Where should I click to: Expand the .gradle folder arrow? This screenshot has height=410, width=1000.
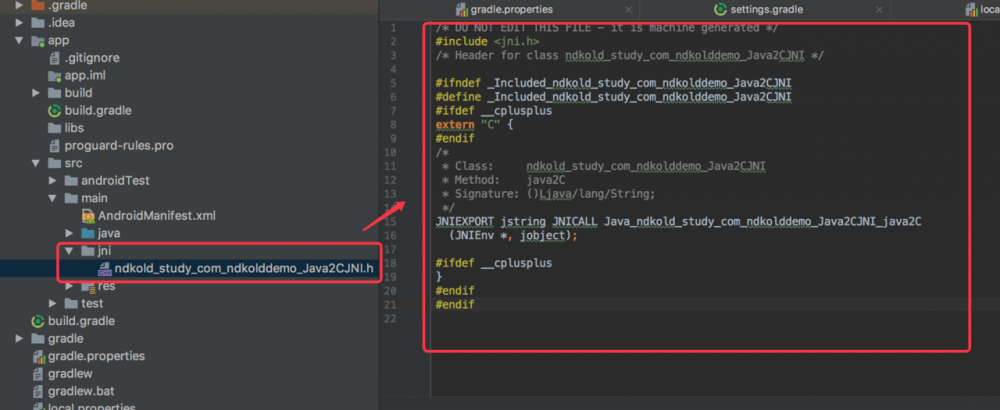point(19,5)
